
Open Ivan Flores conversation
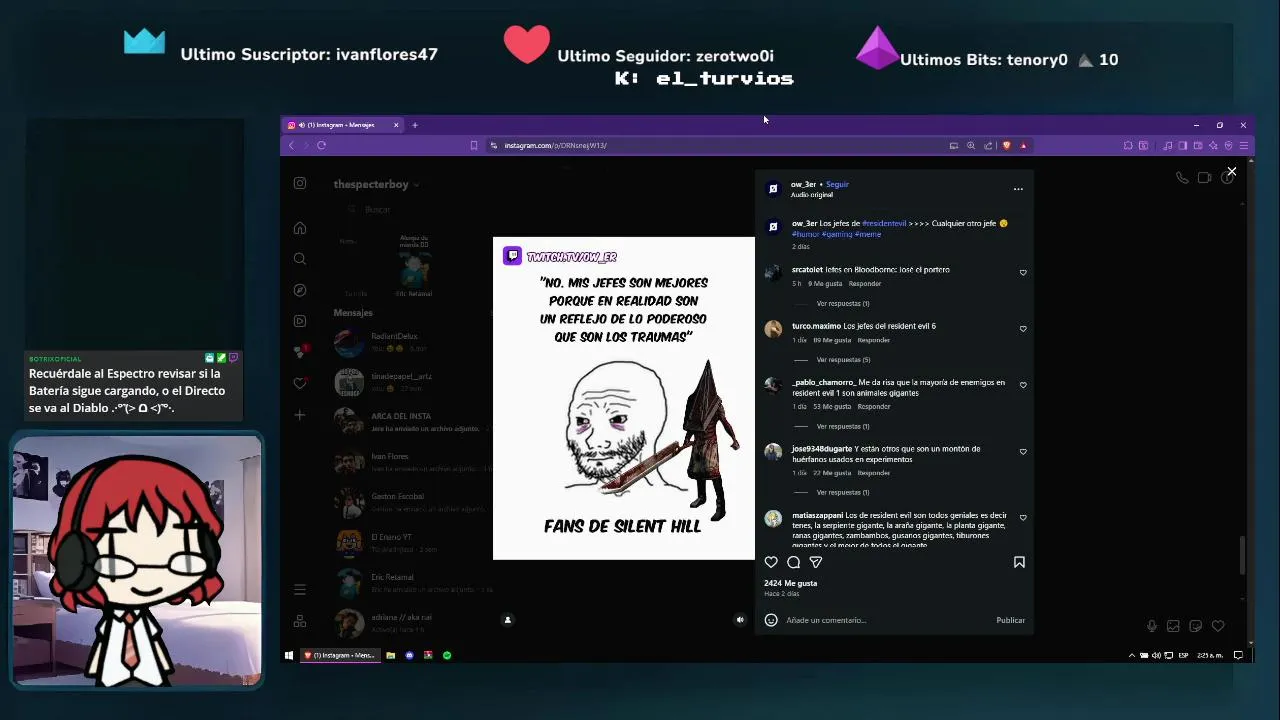coord(410,462)
